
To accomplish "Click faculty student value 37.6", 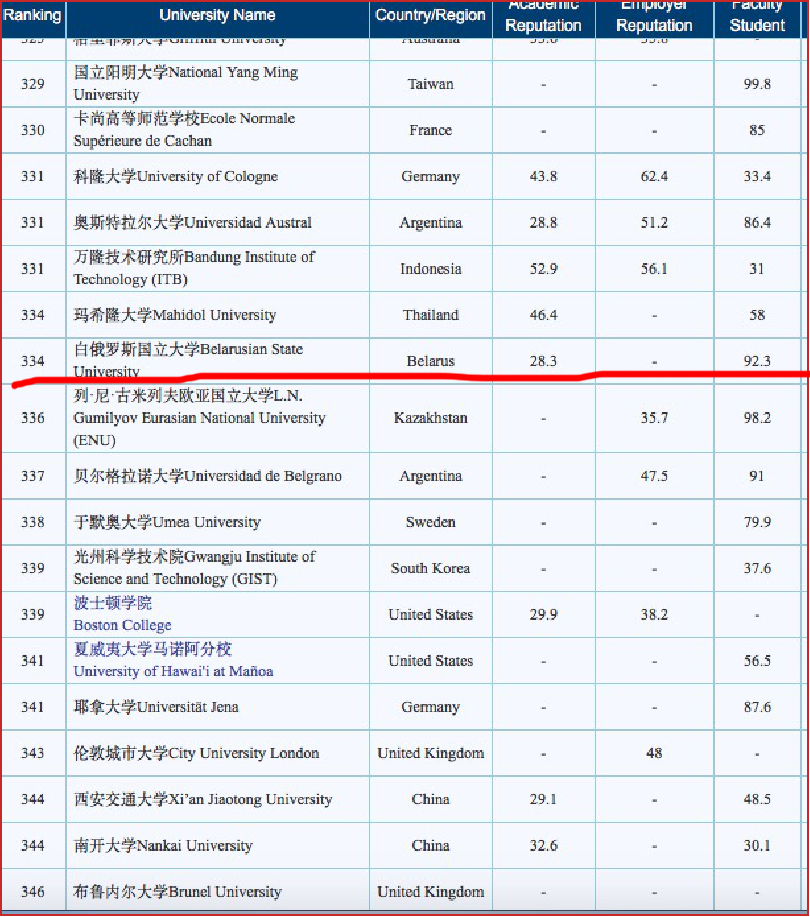I will pyautogui.click(x=757, y=568).
